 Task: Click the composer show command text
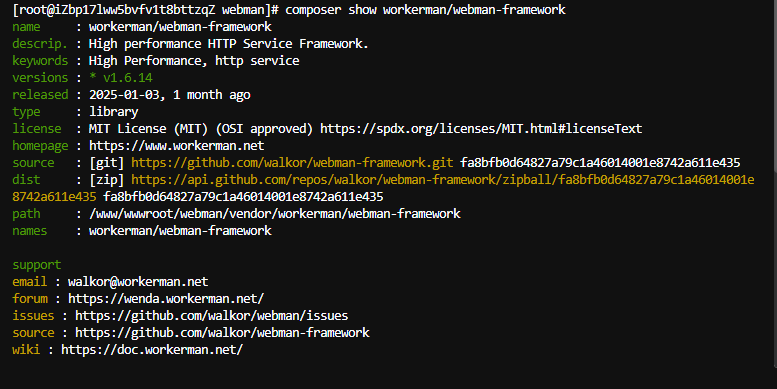click(x=425, y=10)
